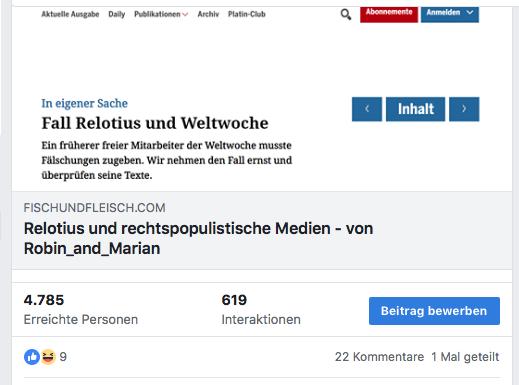Select the Daily menu item

(x=117, y=14)
